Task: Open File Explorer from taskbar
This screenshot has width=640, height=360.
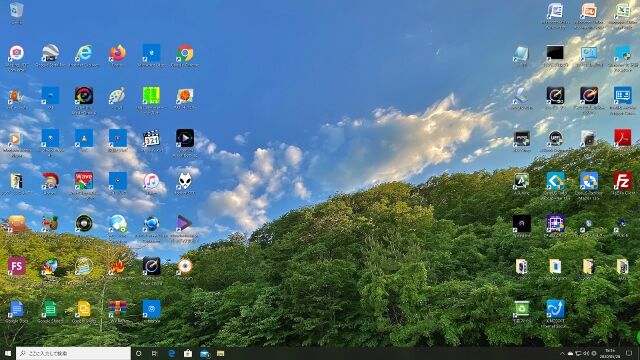Action: (x=220, y=353)
